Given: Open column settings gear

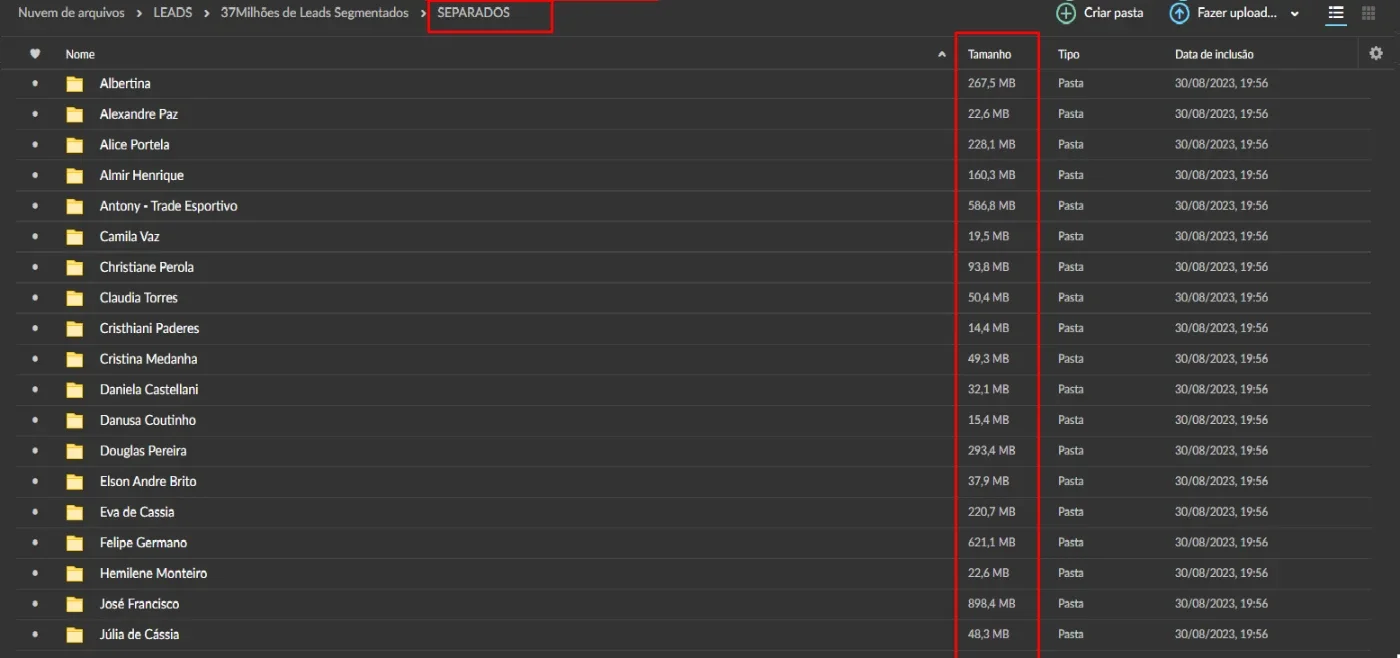Looking at the screenshot, I should 1376,53.
